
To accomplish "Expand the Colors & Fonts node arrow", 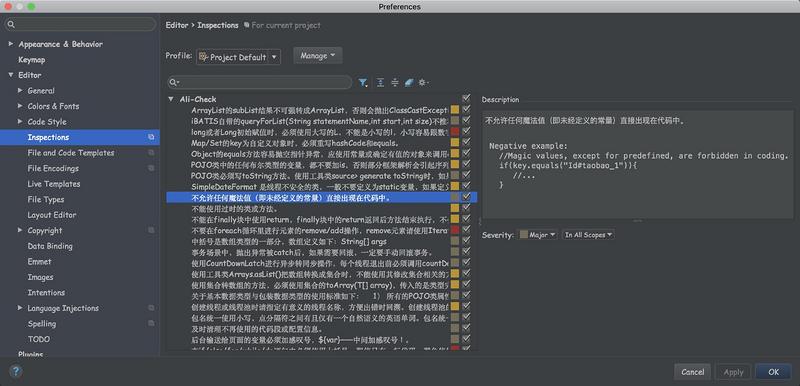I will pyautogui.click(x=20, y=106).
